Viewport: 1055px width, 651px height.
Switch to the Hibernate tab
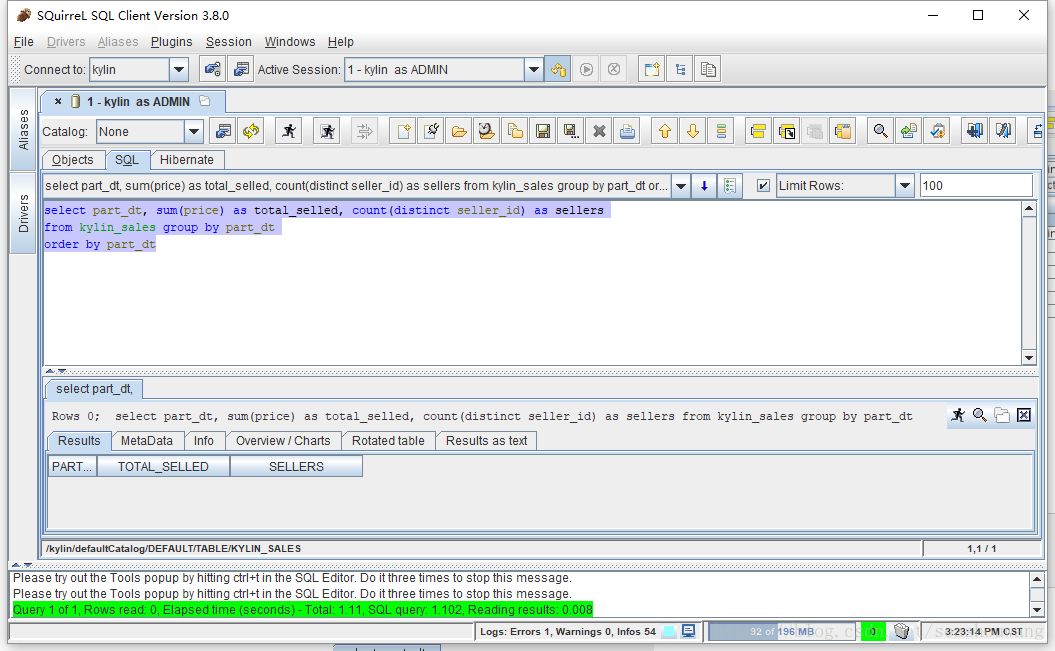186,160
